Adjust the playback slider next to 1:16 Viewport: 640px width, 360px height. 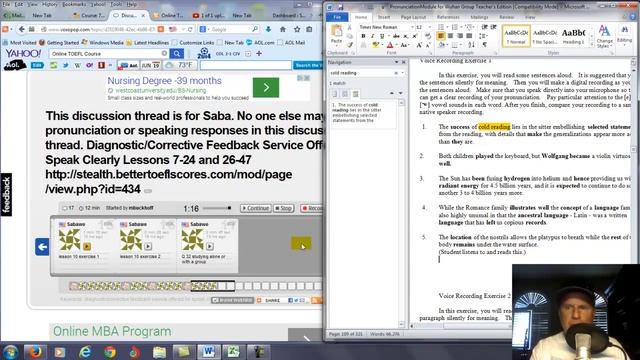(x=217, y=208)
